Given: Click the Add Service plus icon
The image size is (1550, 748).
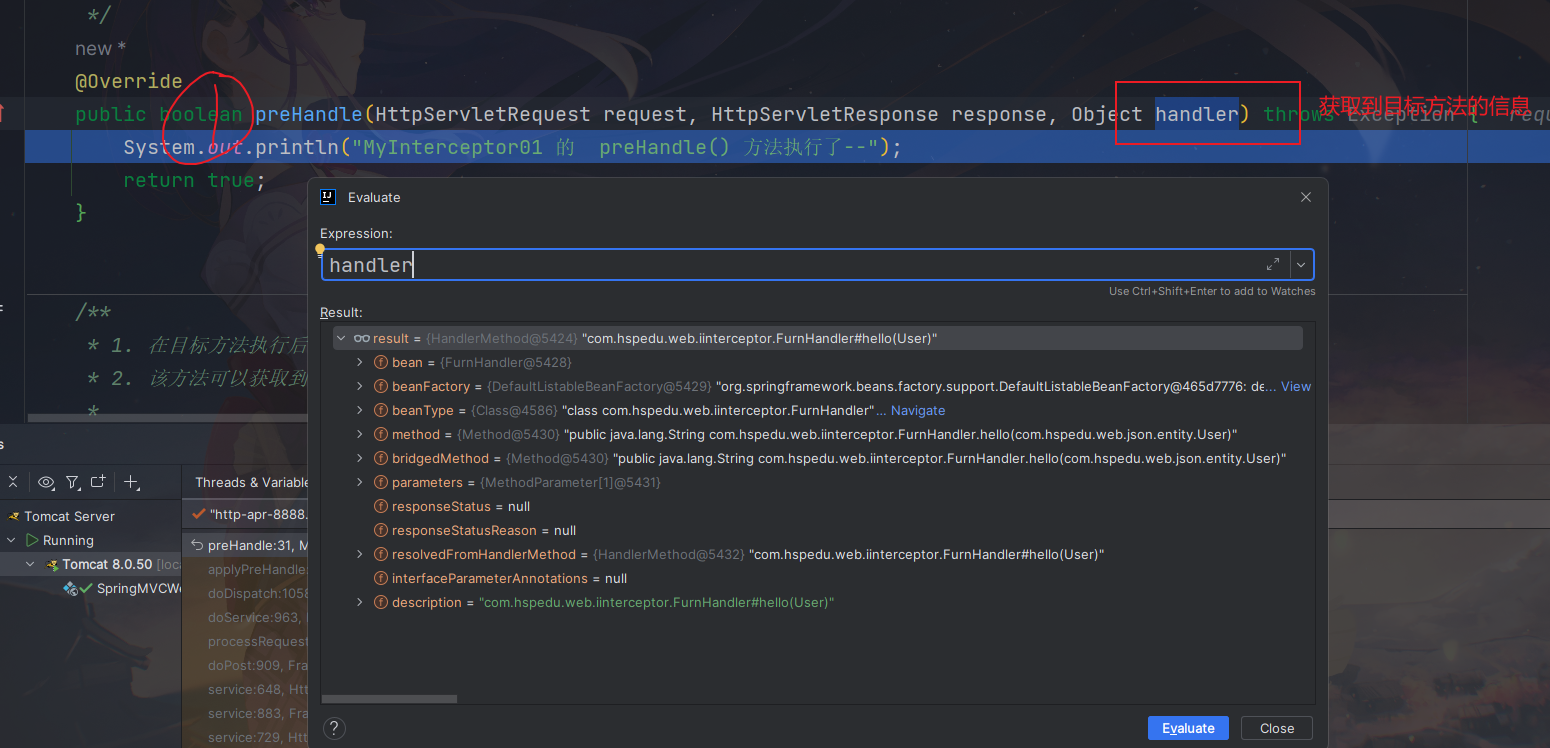Looking at the screenshot, I should point(131,482).
